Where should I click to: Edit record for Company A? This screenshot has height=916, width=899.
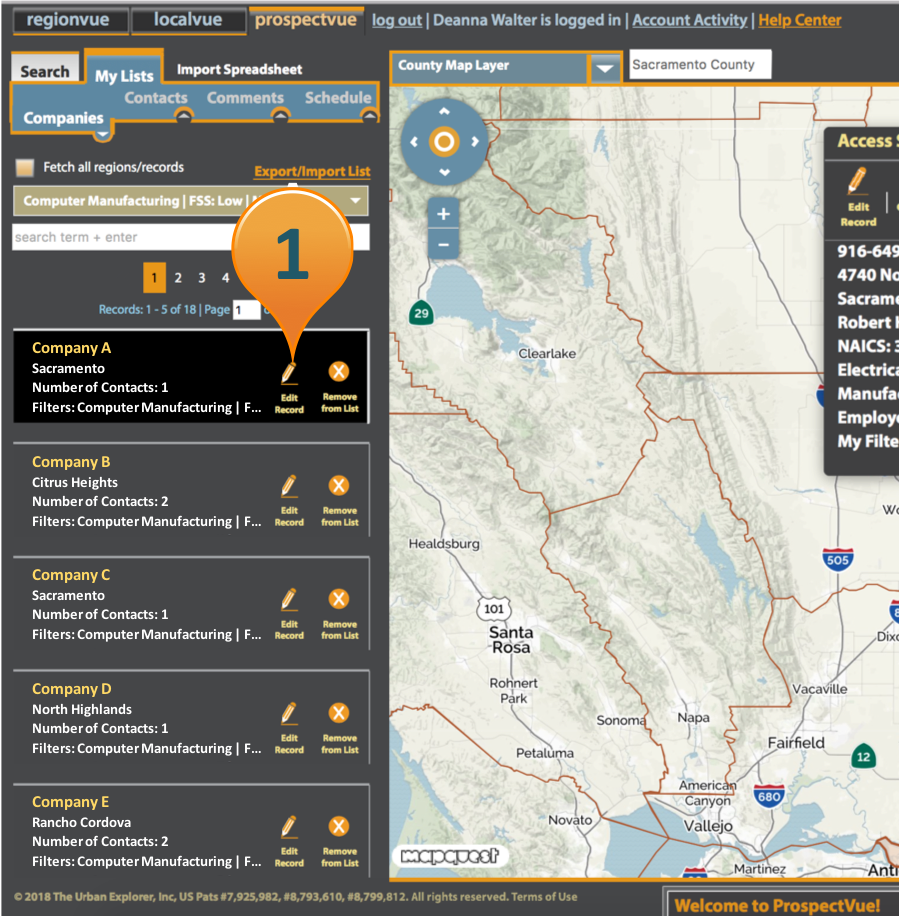pos(289,388)
